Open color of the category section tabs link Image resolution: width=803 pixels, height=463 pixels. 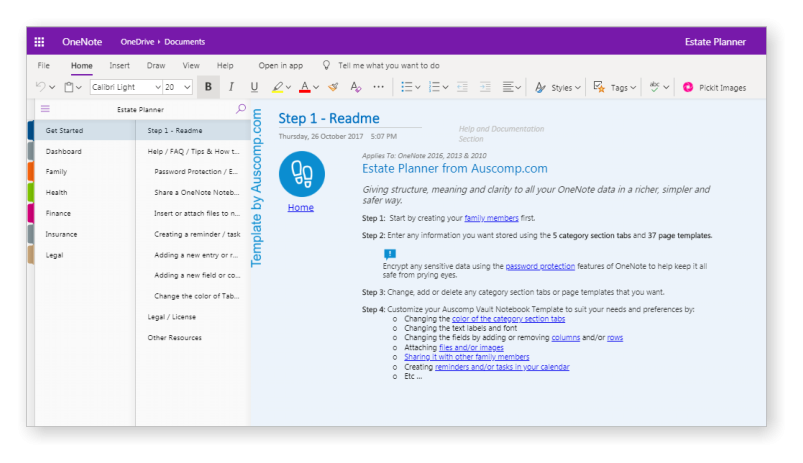click(x=509, y=319)
